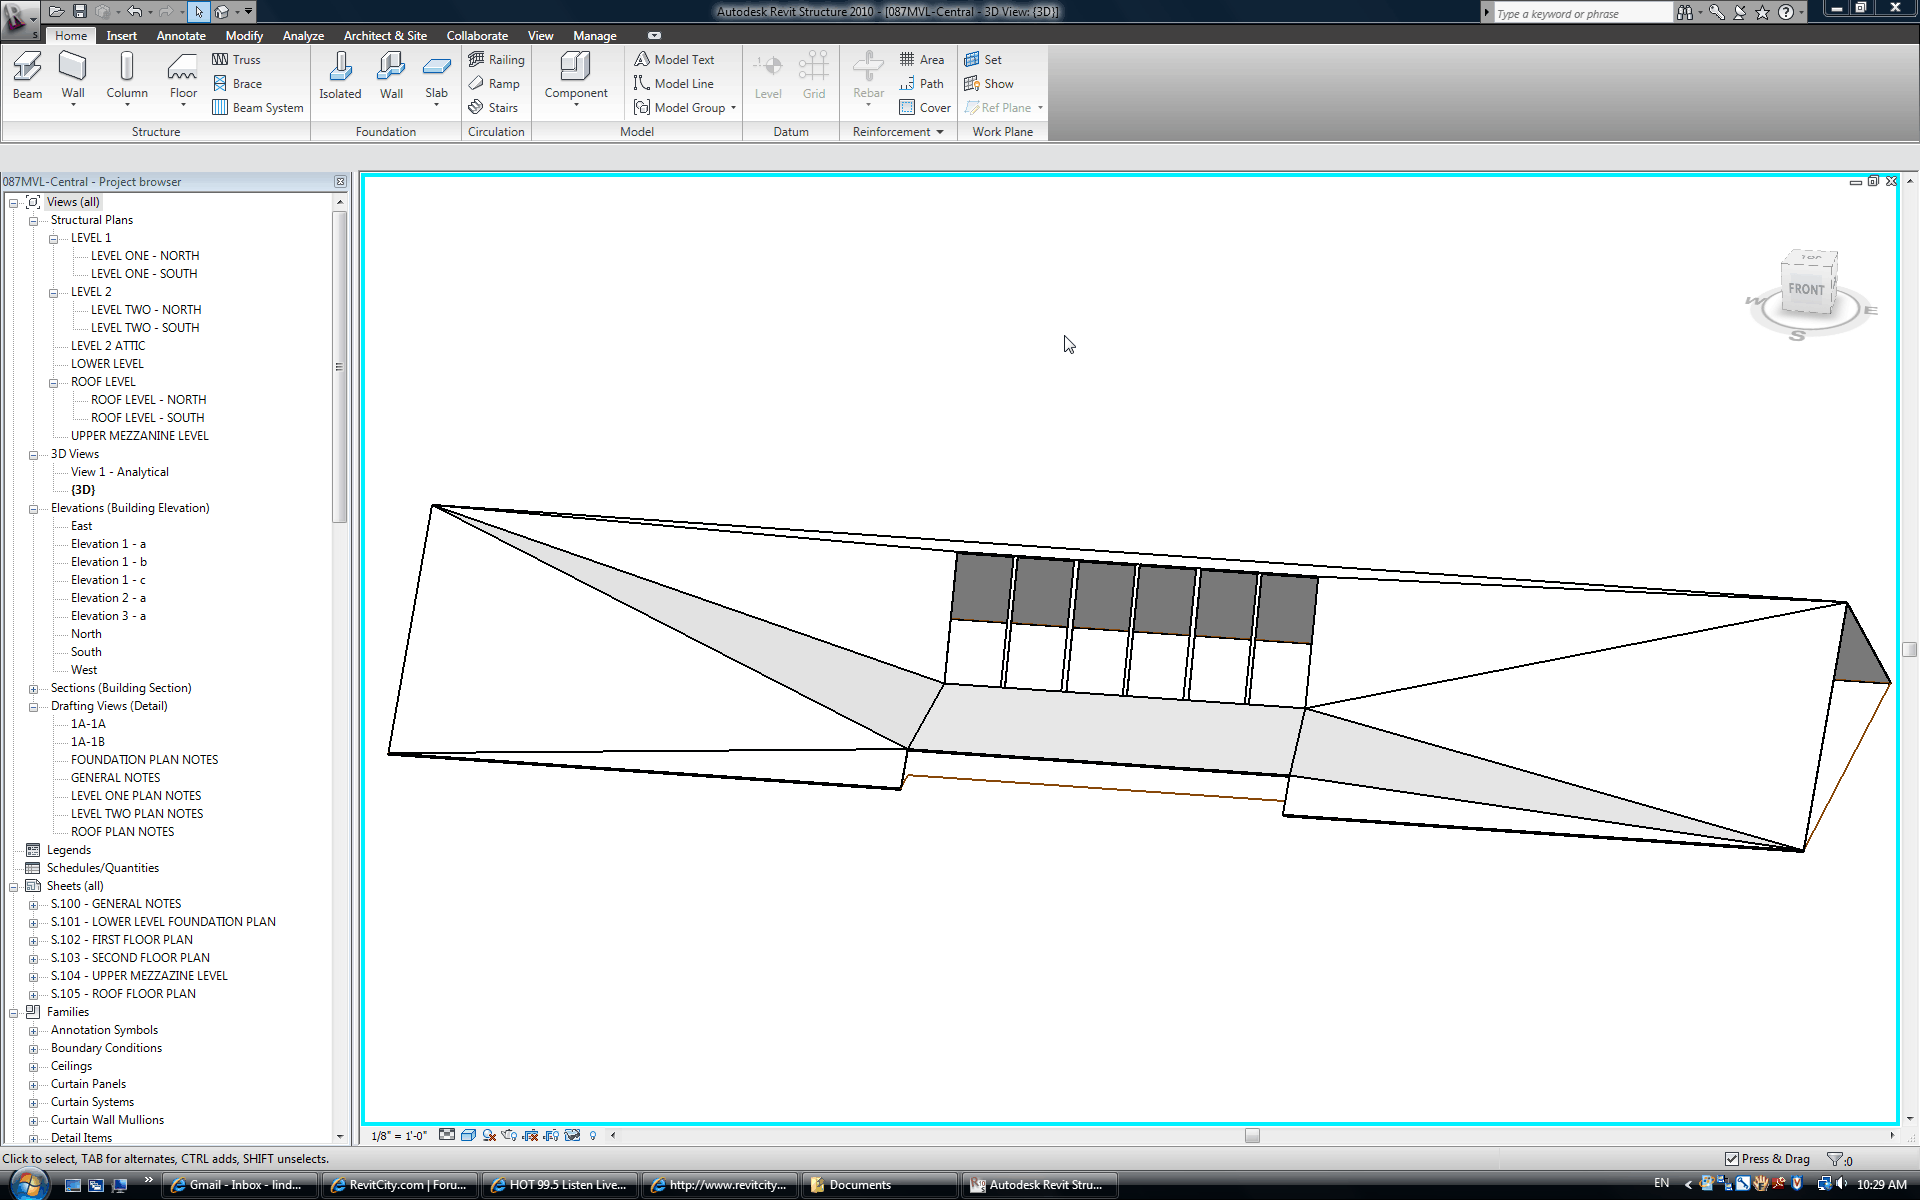Click the FRONT face of ViewCube
This screenshot has width=1920, height=1200.
(x=1805, y=289)
